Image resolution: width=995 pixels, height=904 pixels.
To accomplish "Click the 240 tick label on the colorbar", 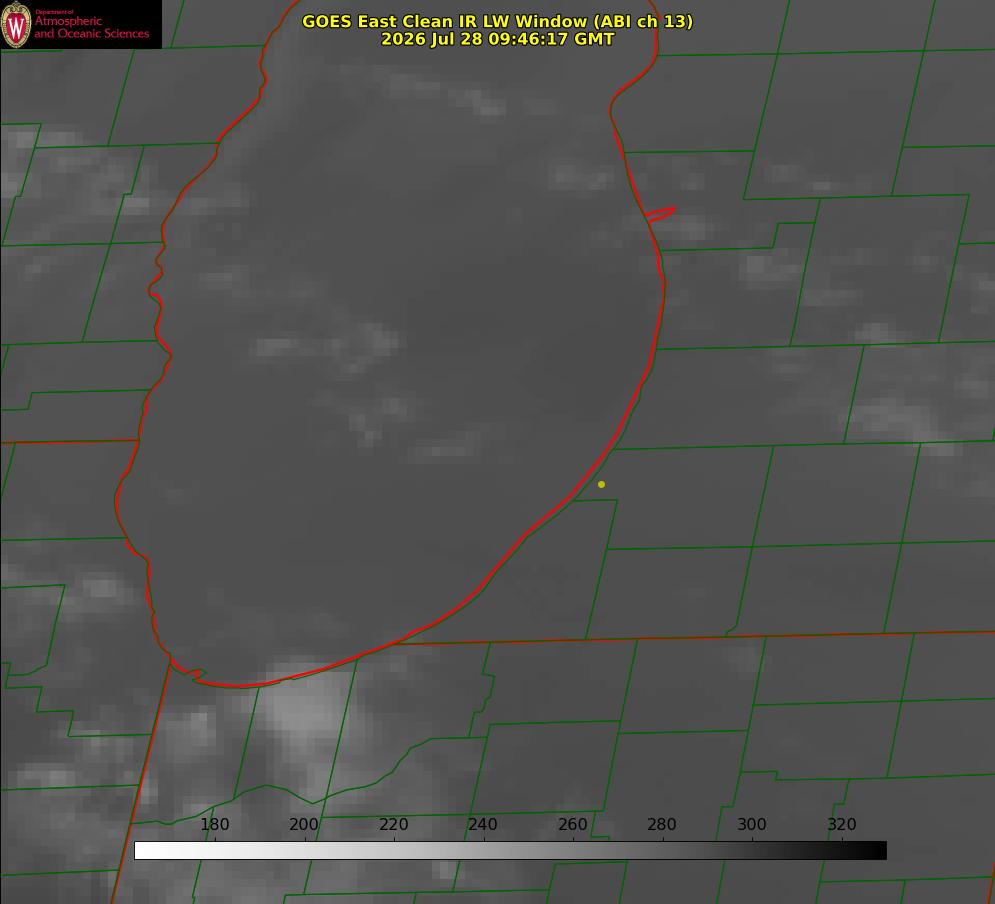I will pyautogui.click(x=483, y=824).
